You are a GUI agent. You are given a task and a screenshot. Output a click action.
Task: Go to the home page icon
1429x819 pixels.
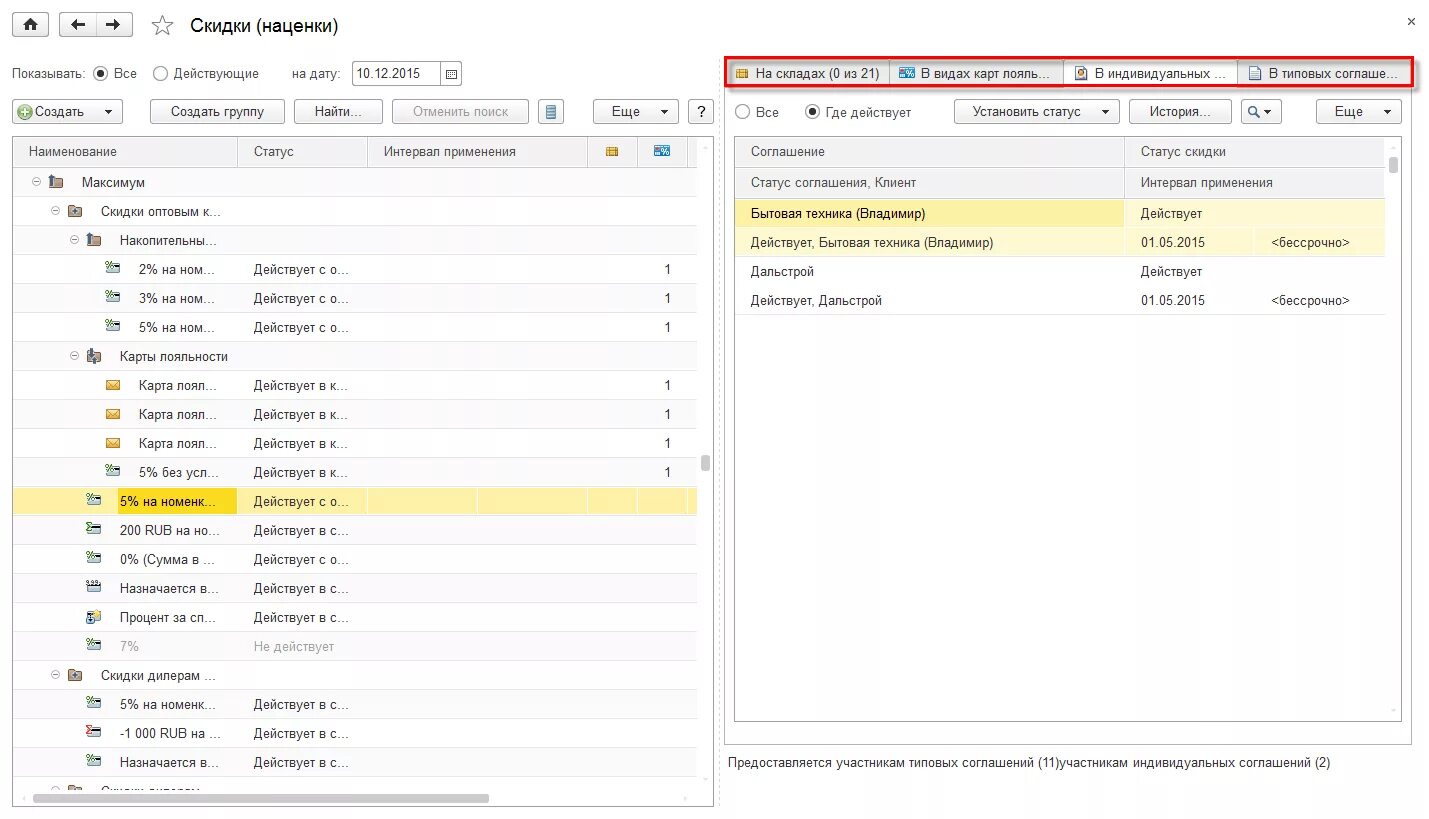click(30, 25)
